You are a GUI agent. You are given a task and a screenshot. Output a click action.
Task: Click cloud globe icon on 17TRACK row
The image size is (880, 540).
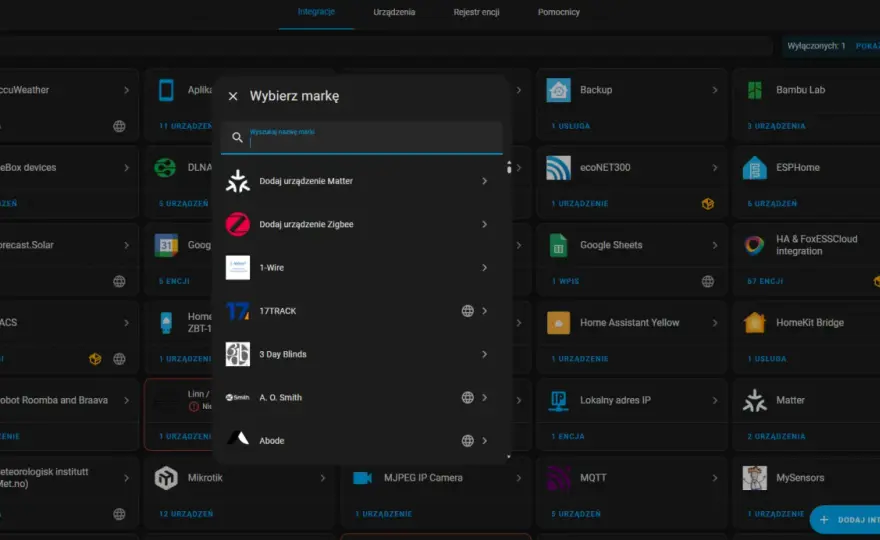pos(468,311)
